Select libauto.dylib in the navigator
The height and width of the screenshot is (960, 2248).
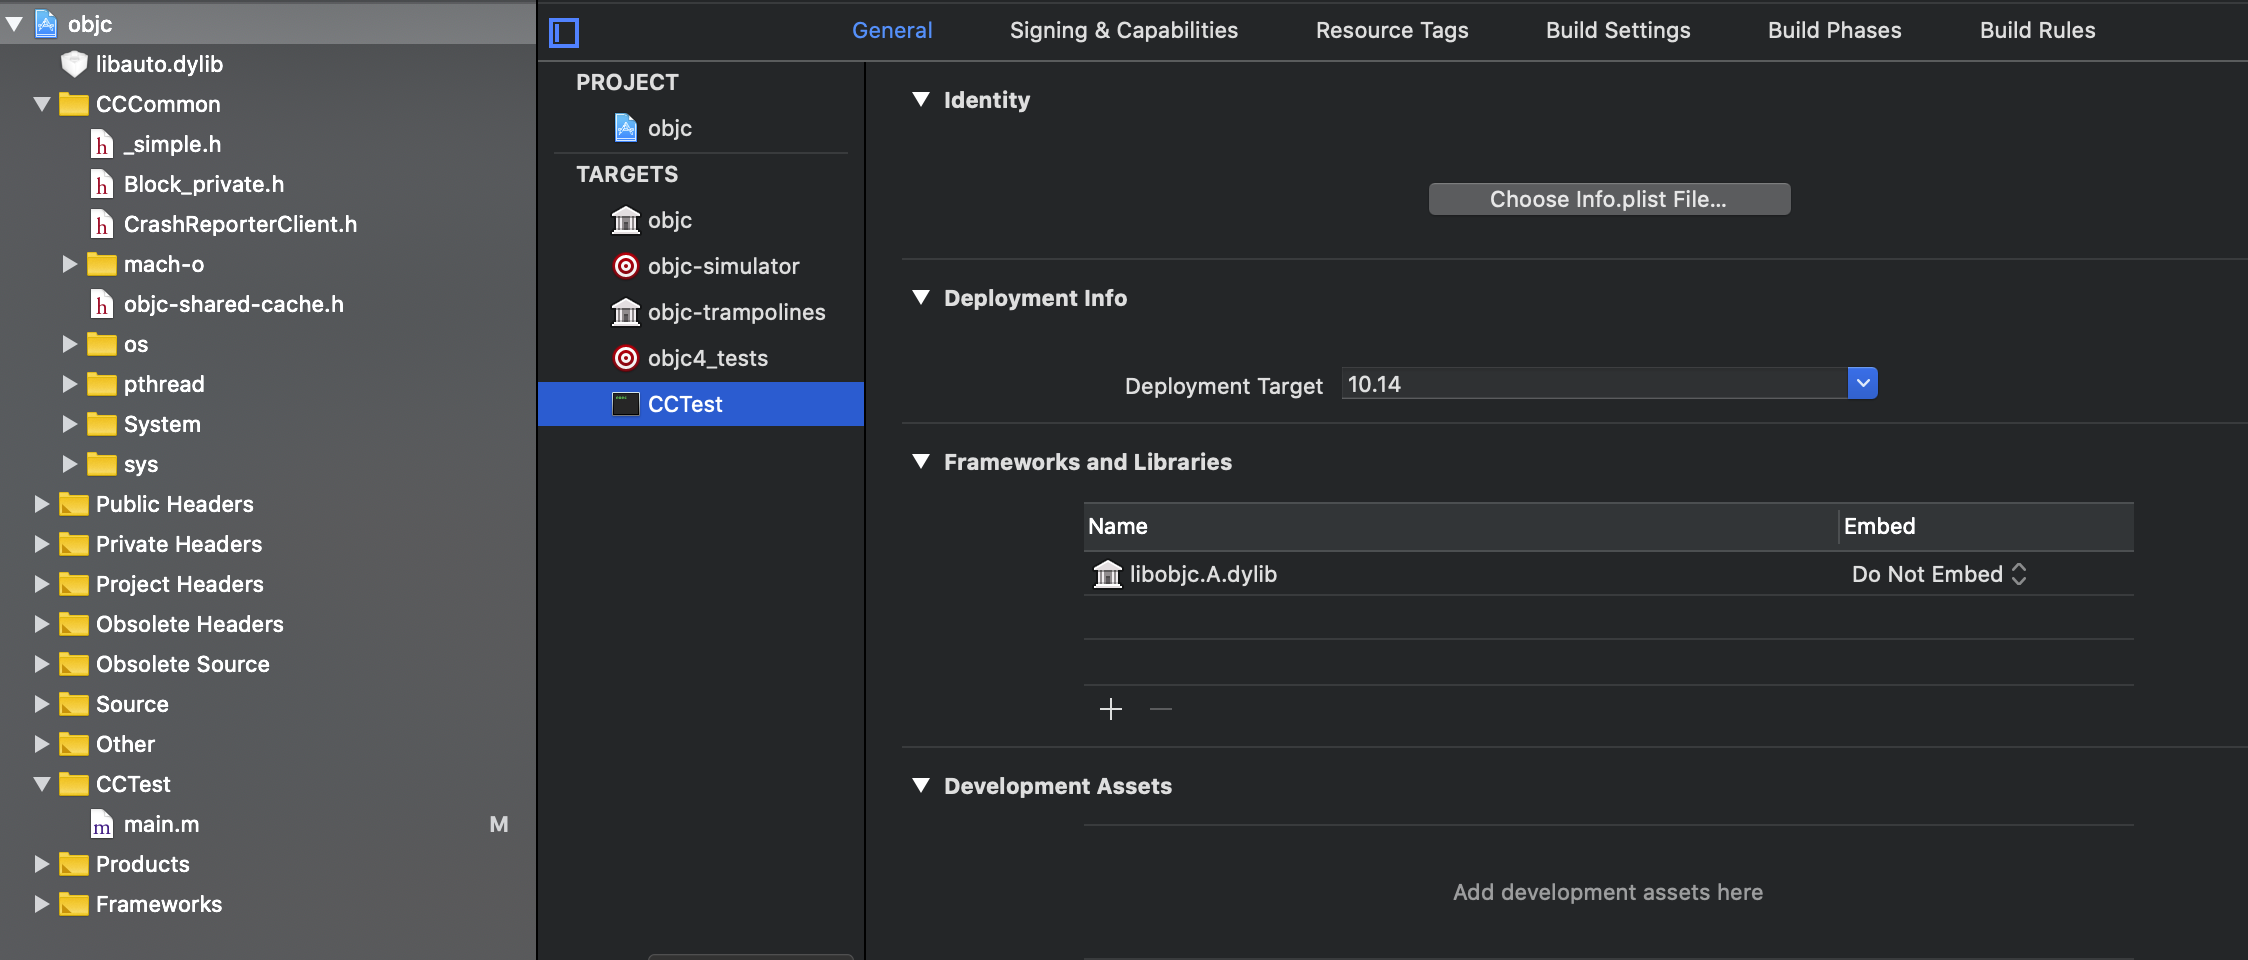(x=159, y=64)
